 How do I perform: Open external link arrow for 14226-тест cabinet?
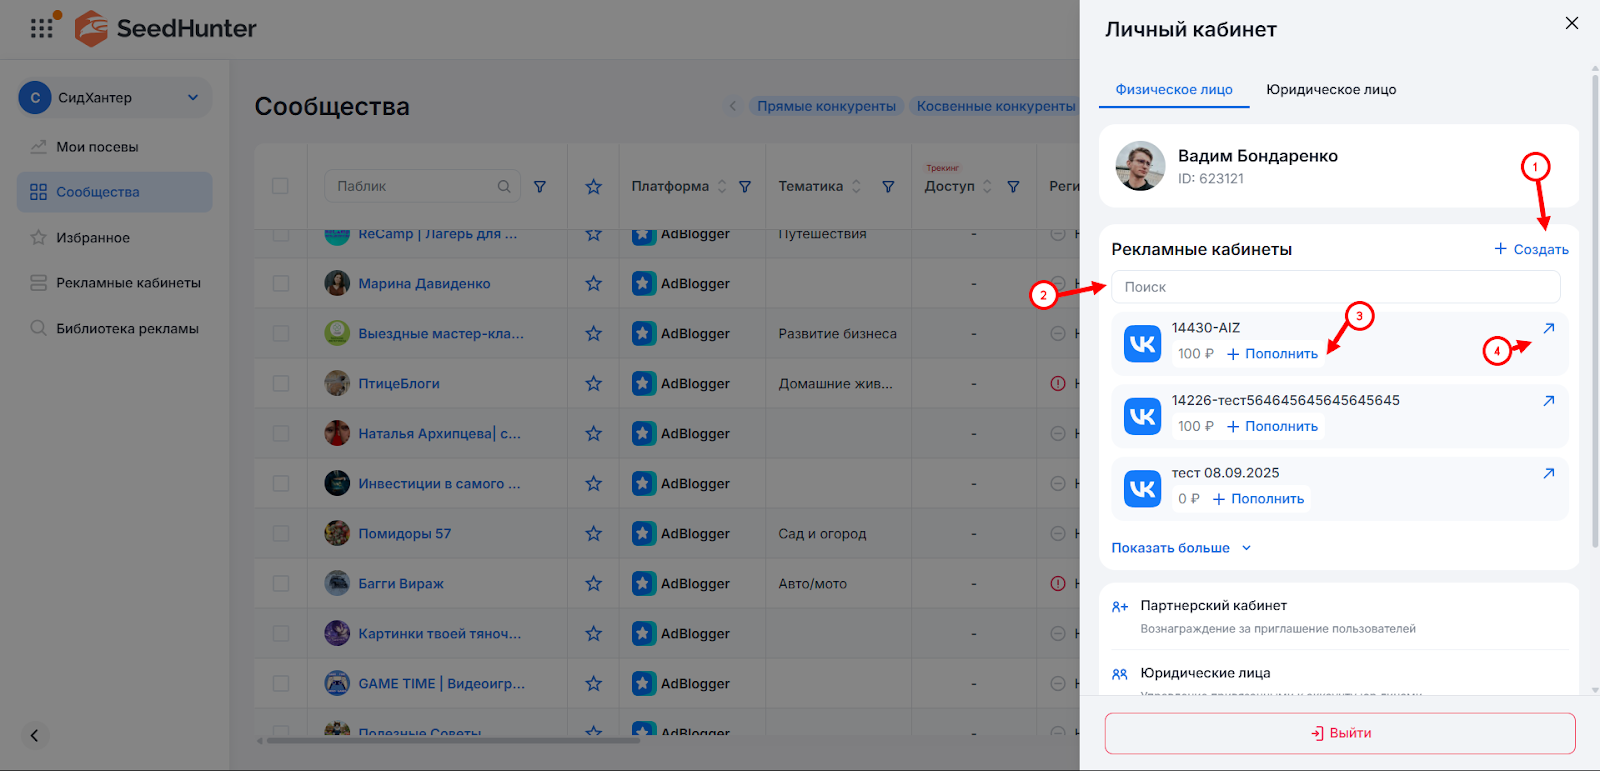(x=1548, y=401)
